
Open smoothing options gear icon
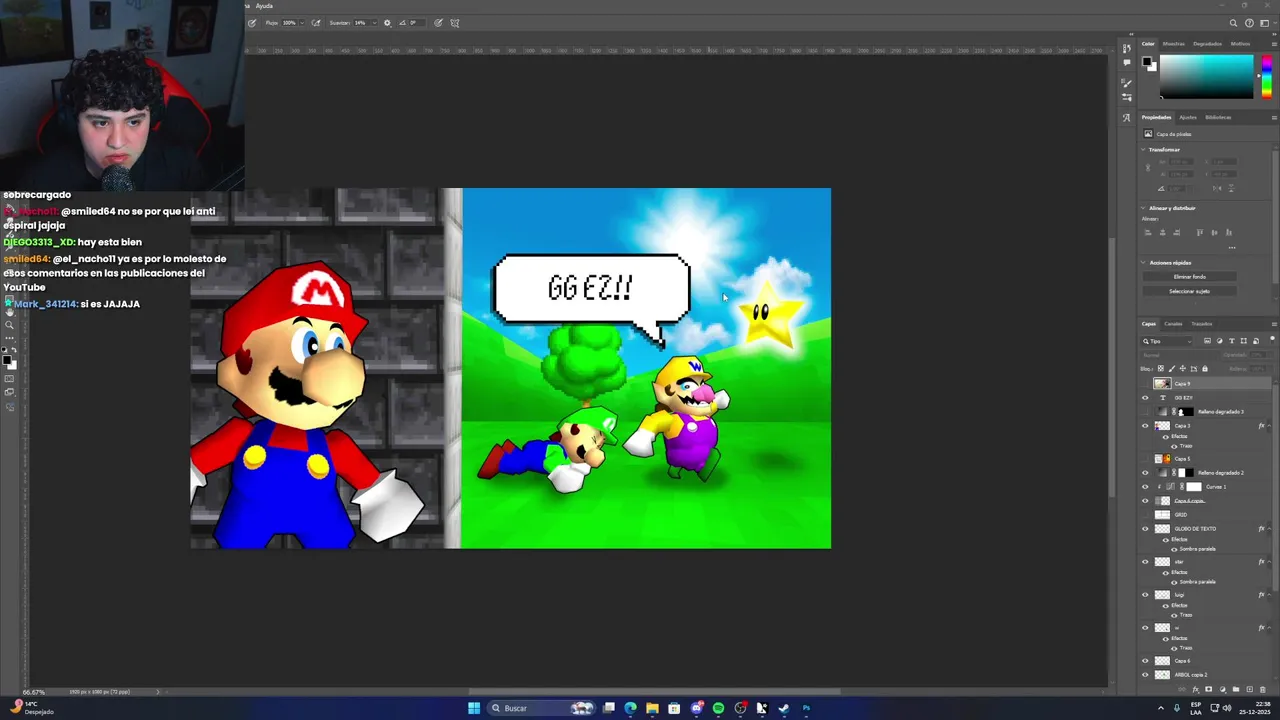point(387,23)
